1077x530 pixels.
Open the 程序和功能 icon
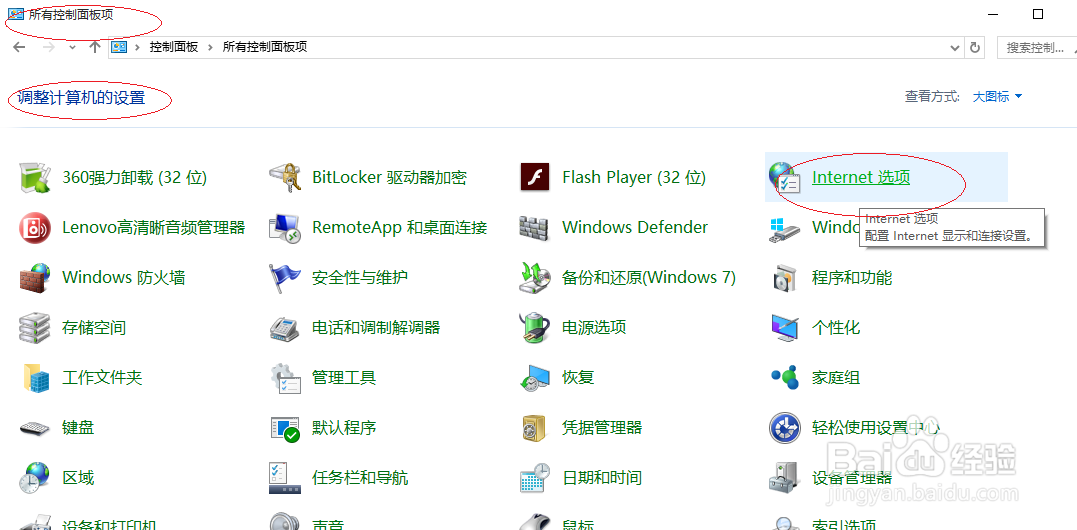[x=784, y=277]
